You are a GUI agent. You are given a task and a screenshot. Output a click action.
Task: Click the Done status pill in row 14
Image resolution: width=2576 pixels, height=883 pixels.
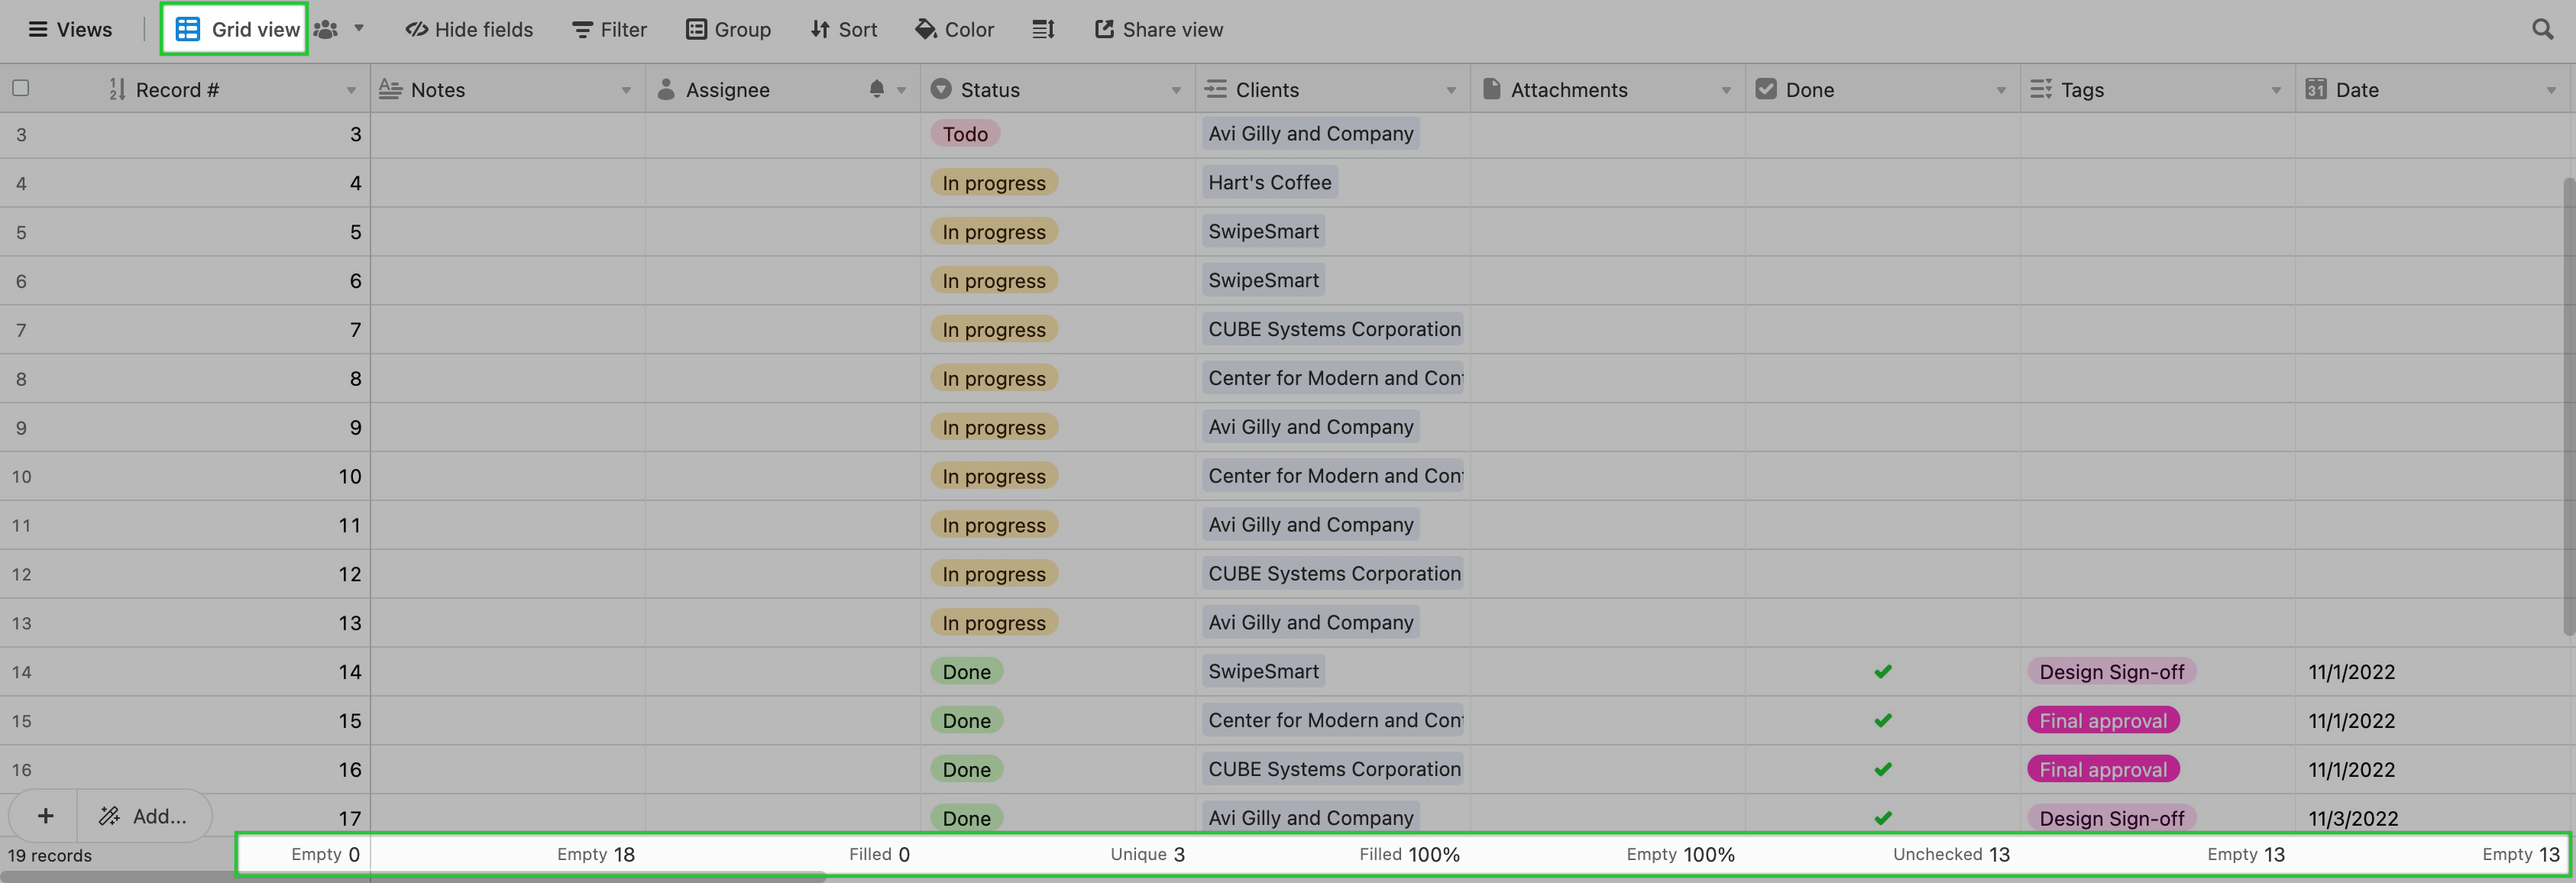pos(966,672)
